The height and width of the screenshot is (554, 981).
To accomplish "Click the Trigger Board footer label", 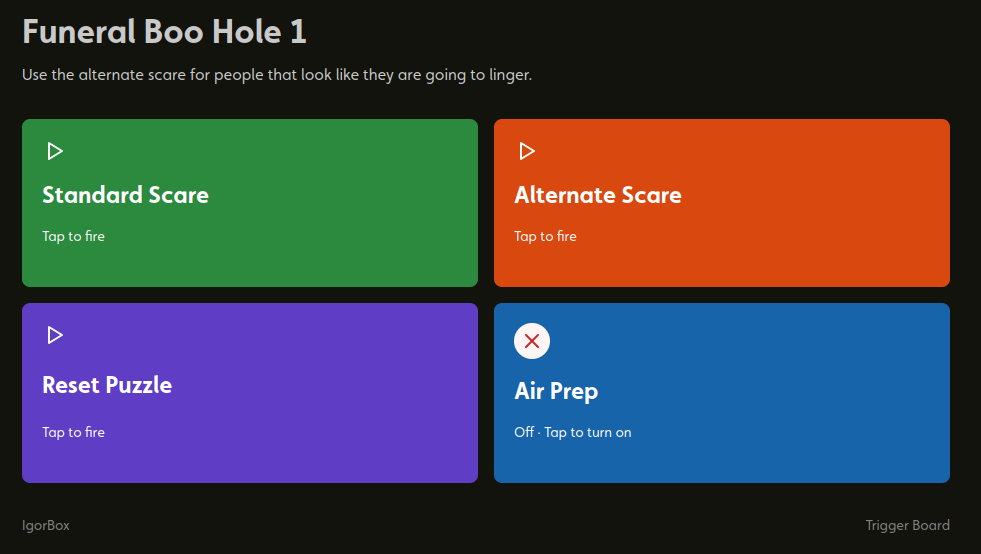I will (x=907, y=525).
